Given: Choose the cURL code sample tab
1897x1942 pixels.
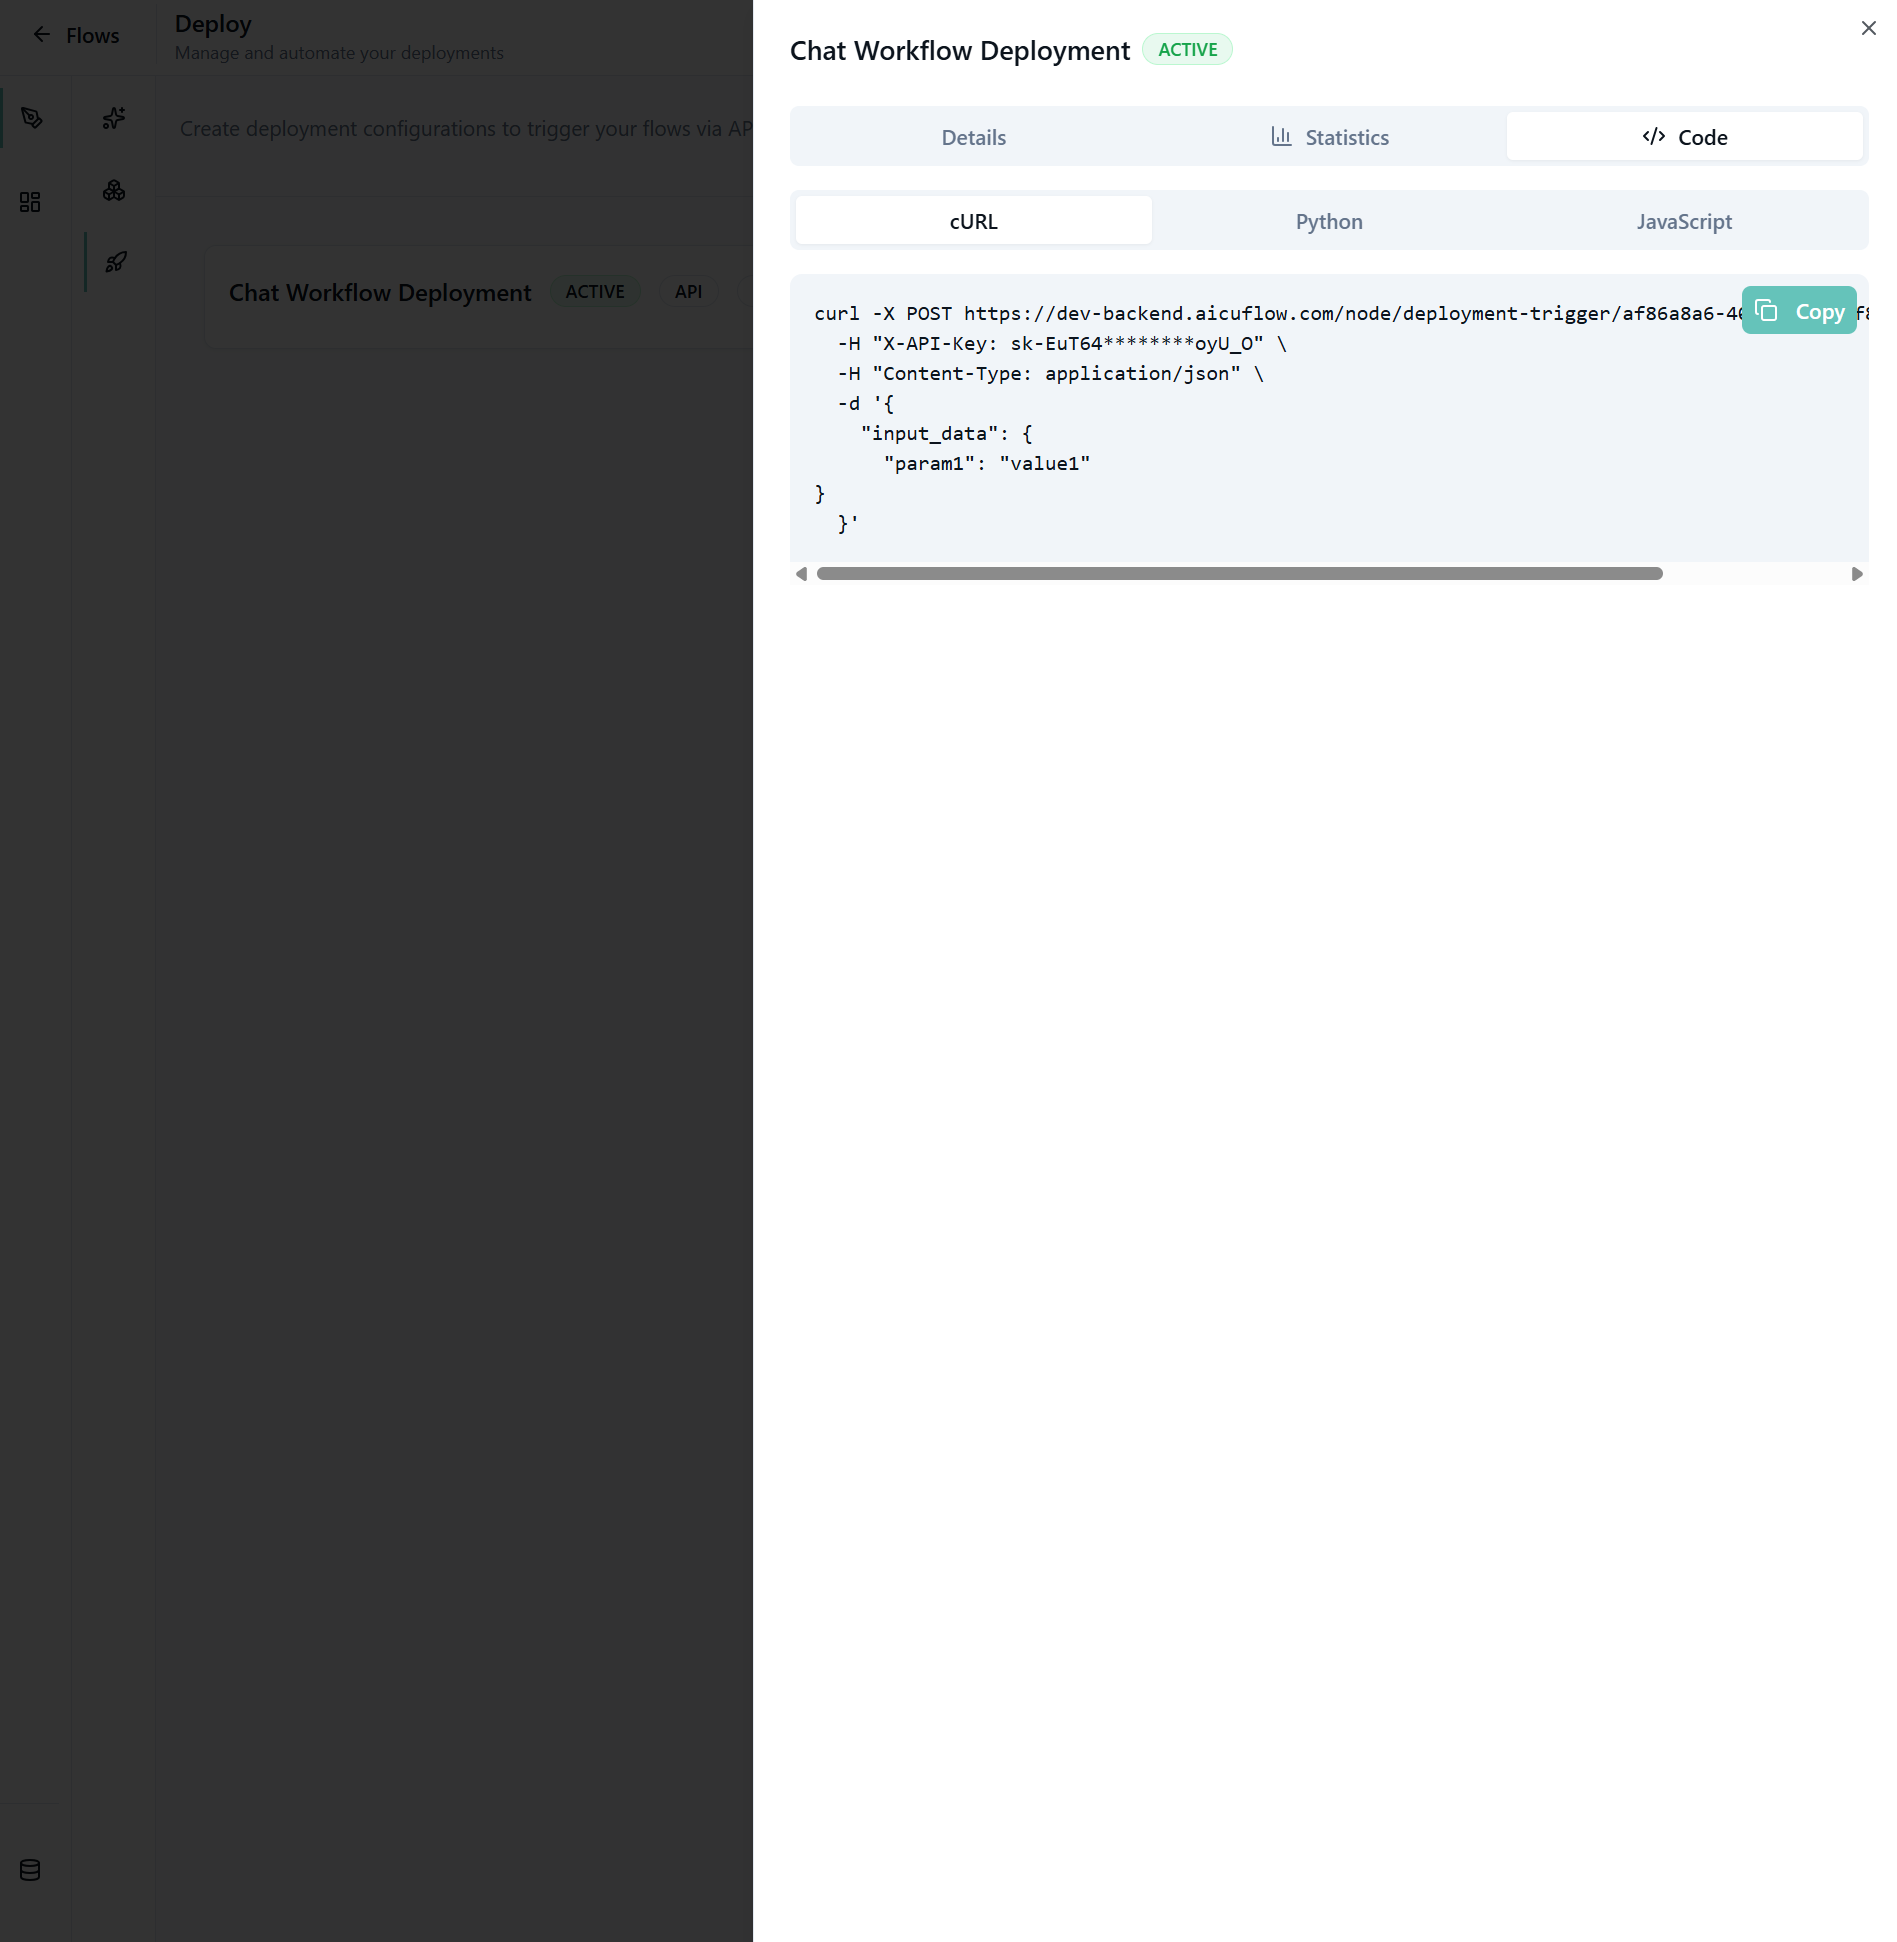Looking at the screenshot, I should coord(973,221).
